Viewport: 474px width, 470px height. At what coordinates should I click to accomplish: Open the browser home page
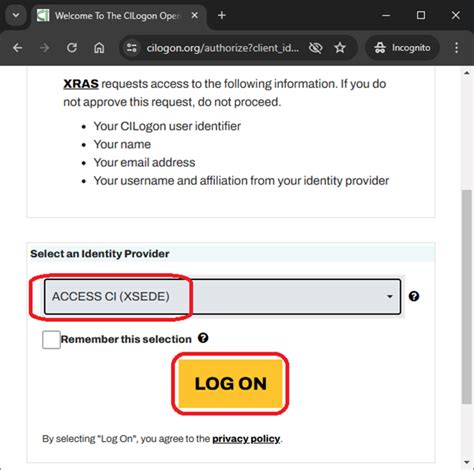click(99, 48)
